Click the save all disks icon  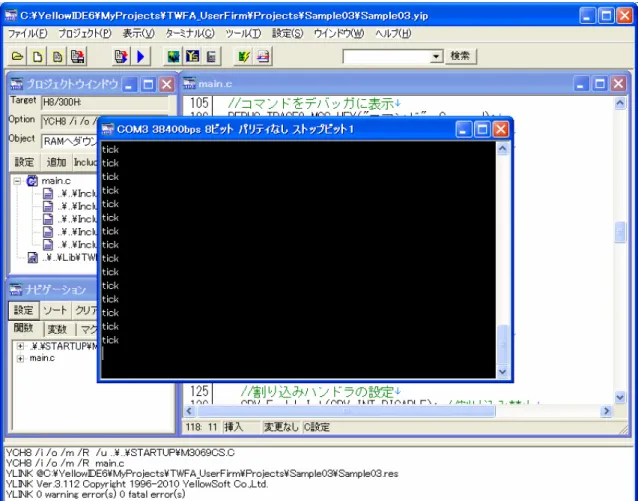tap(77, 57)
